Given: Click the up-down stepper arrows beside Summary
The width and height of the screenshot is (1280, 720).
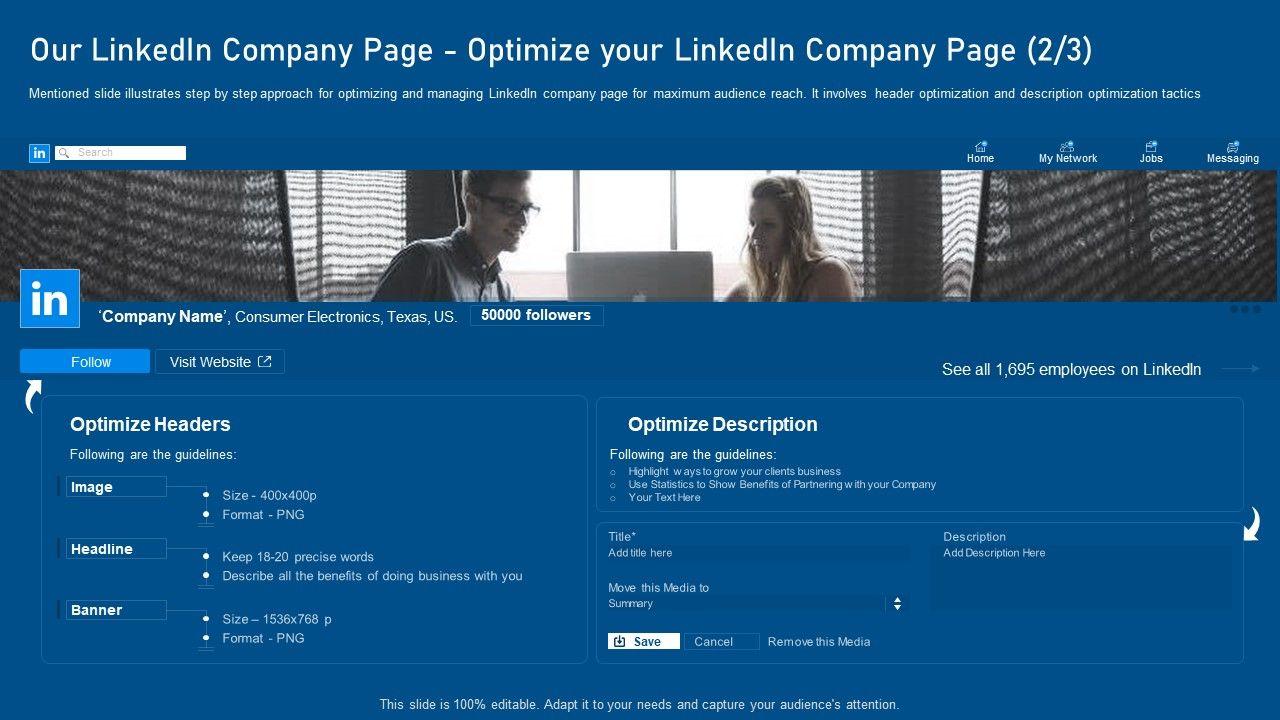Looking at the screenshot, I should [897, 604].
